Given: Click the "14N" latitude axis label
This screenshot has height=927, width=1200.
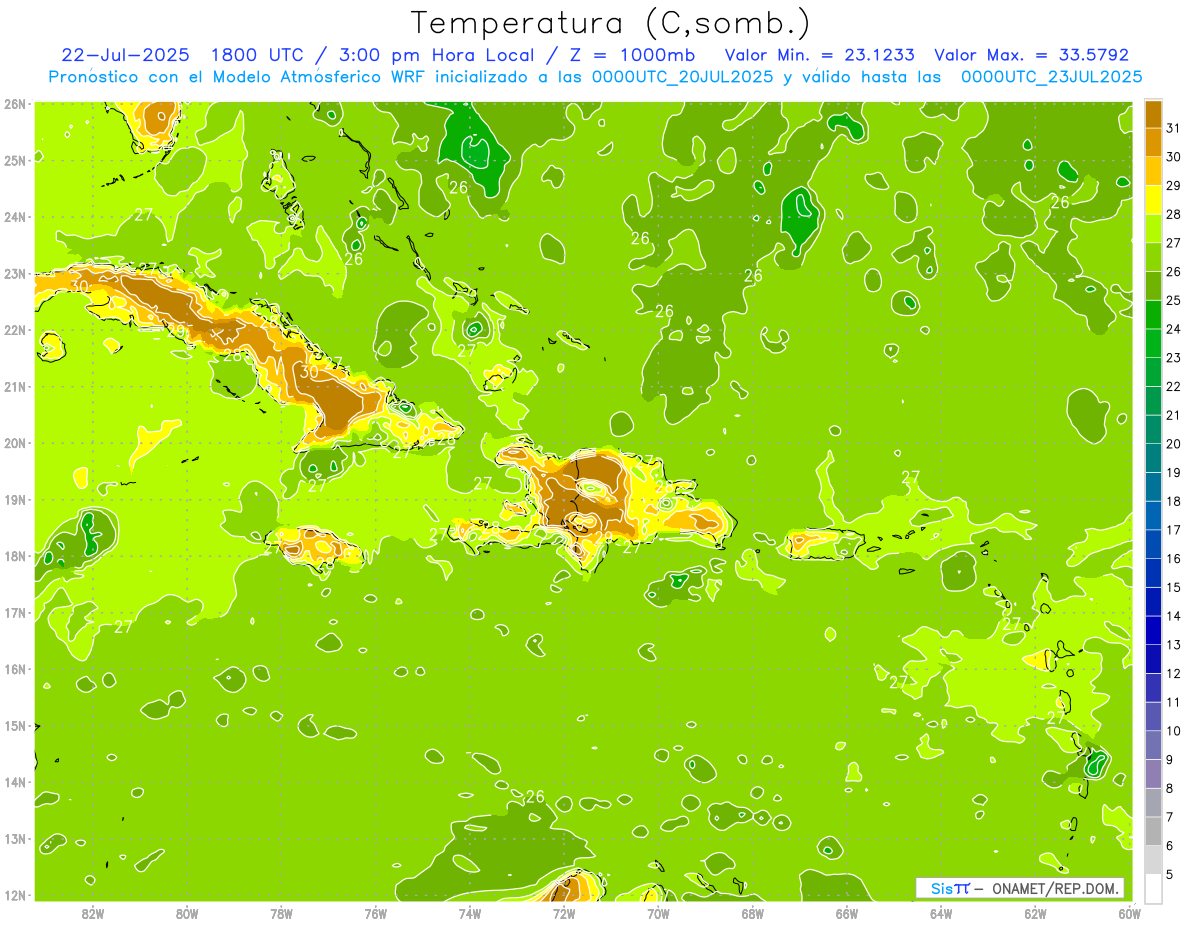Looking at the screenshot, I should point(14,782).
